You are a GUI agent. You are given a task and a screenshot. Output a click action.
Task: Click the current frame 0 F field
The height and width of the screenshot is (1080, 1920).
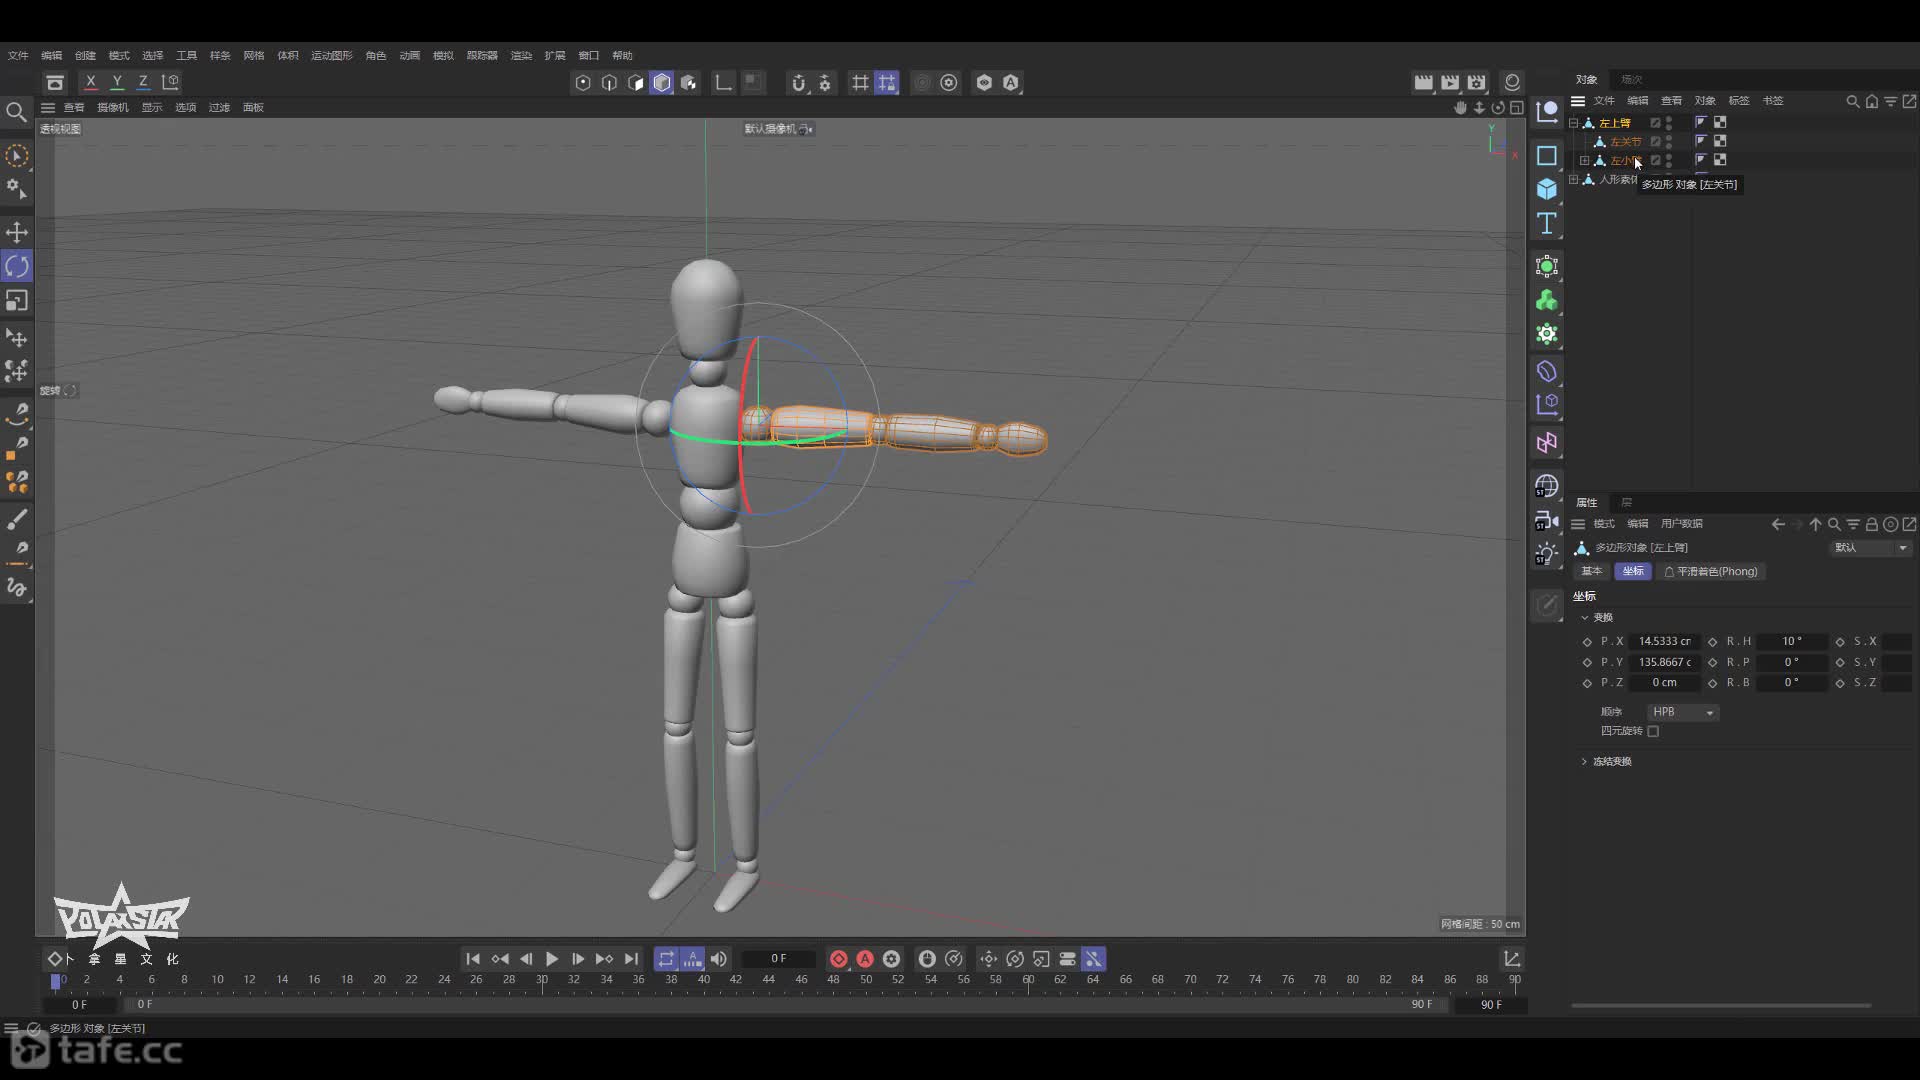(779, 959)
